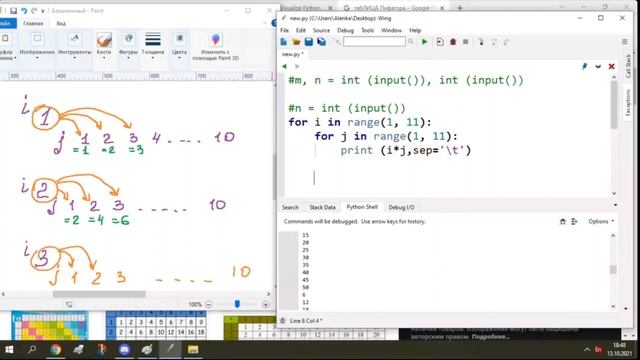The height and width of the screenshot is (360, 640).
Task: Click Save in Paint quick access toolbar
Action: pyautogui.click(x=13, y=11)
